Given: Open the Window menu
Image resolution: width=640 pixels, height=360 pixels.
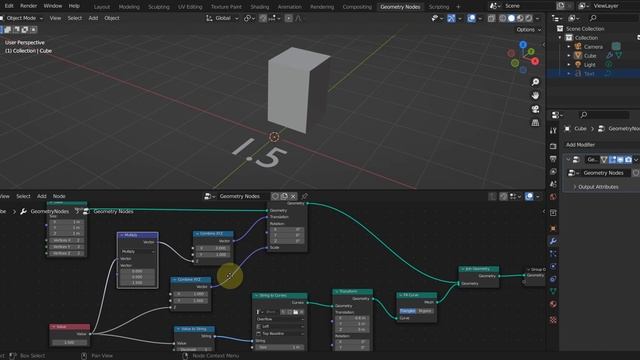Looking at the screenshot, I should [x=53, y=6].
